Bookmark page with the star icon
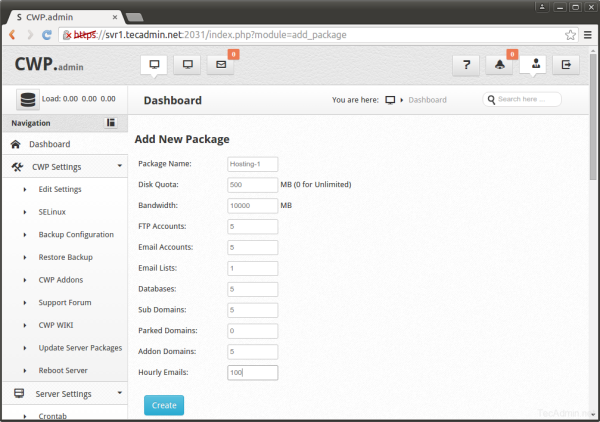600x422 pixels. pos(570,34)
